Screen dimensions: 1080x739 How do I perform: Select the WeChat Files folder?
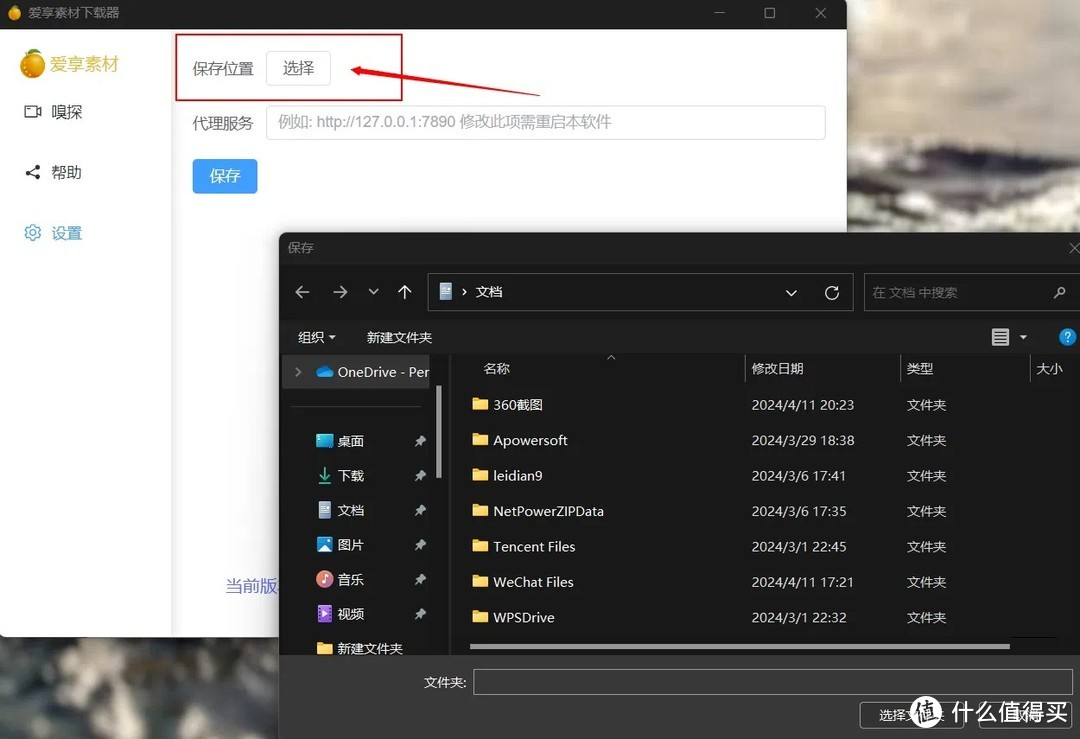[533, 582]
